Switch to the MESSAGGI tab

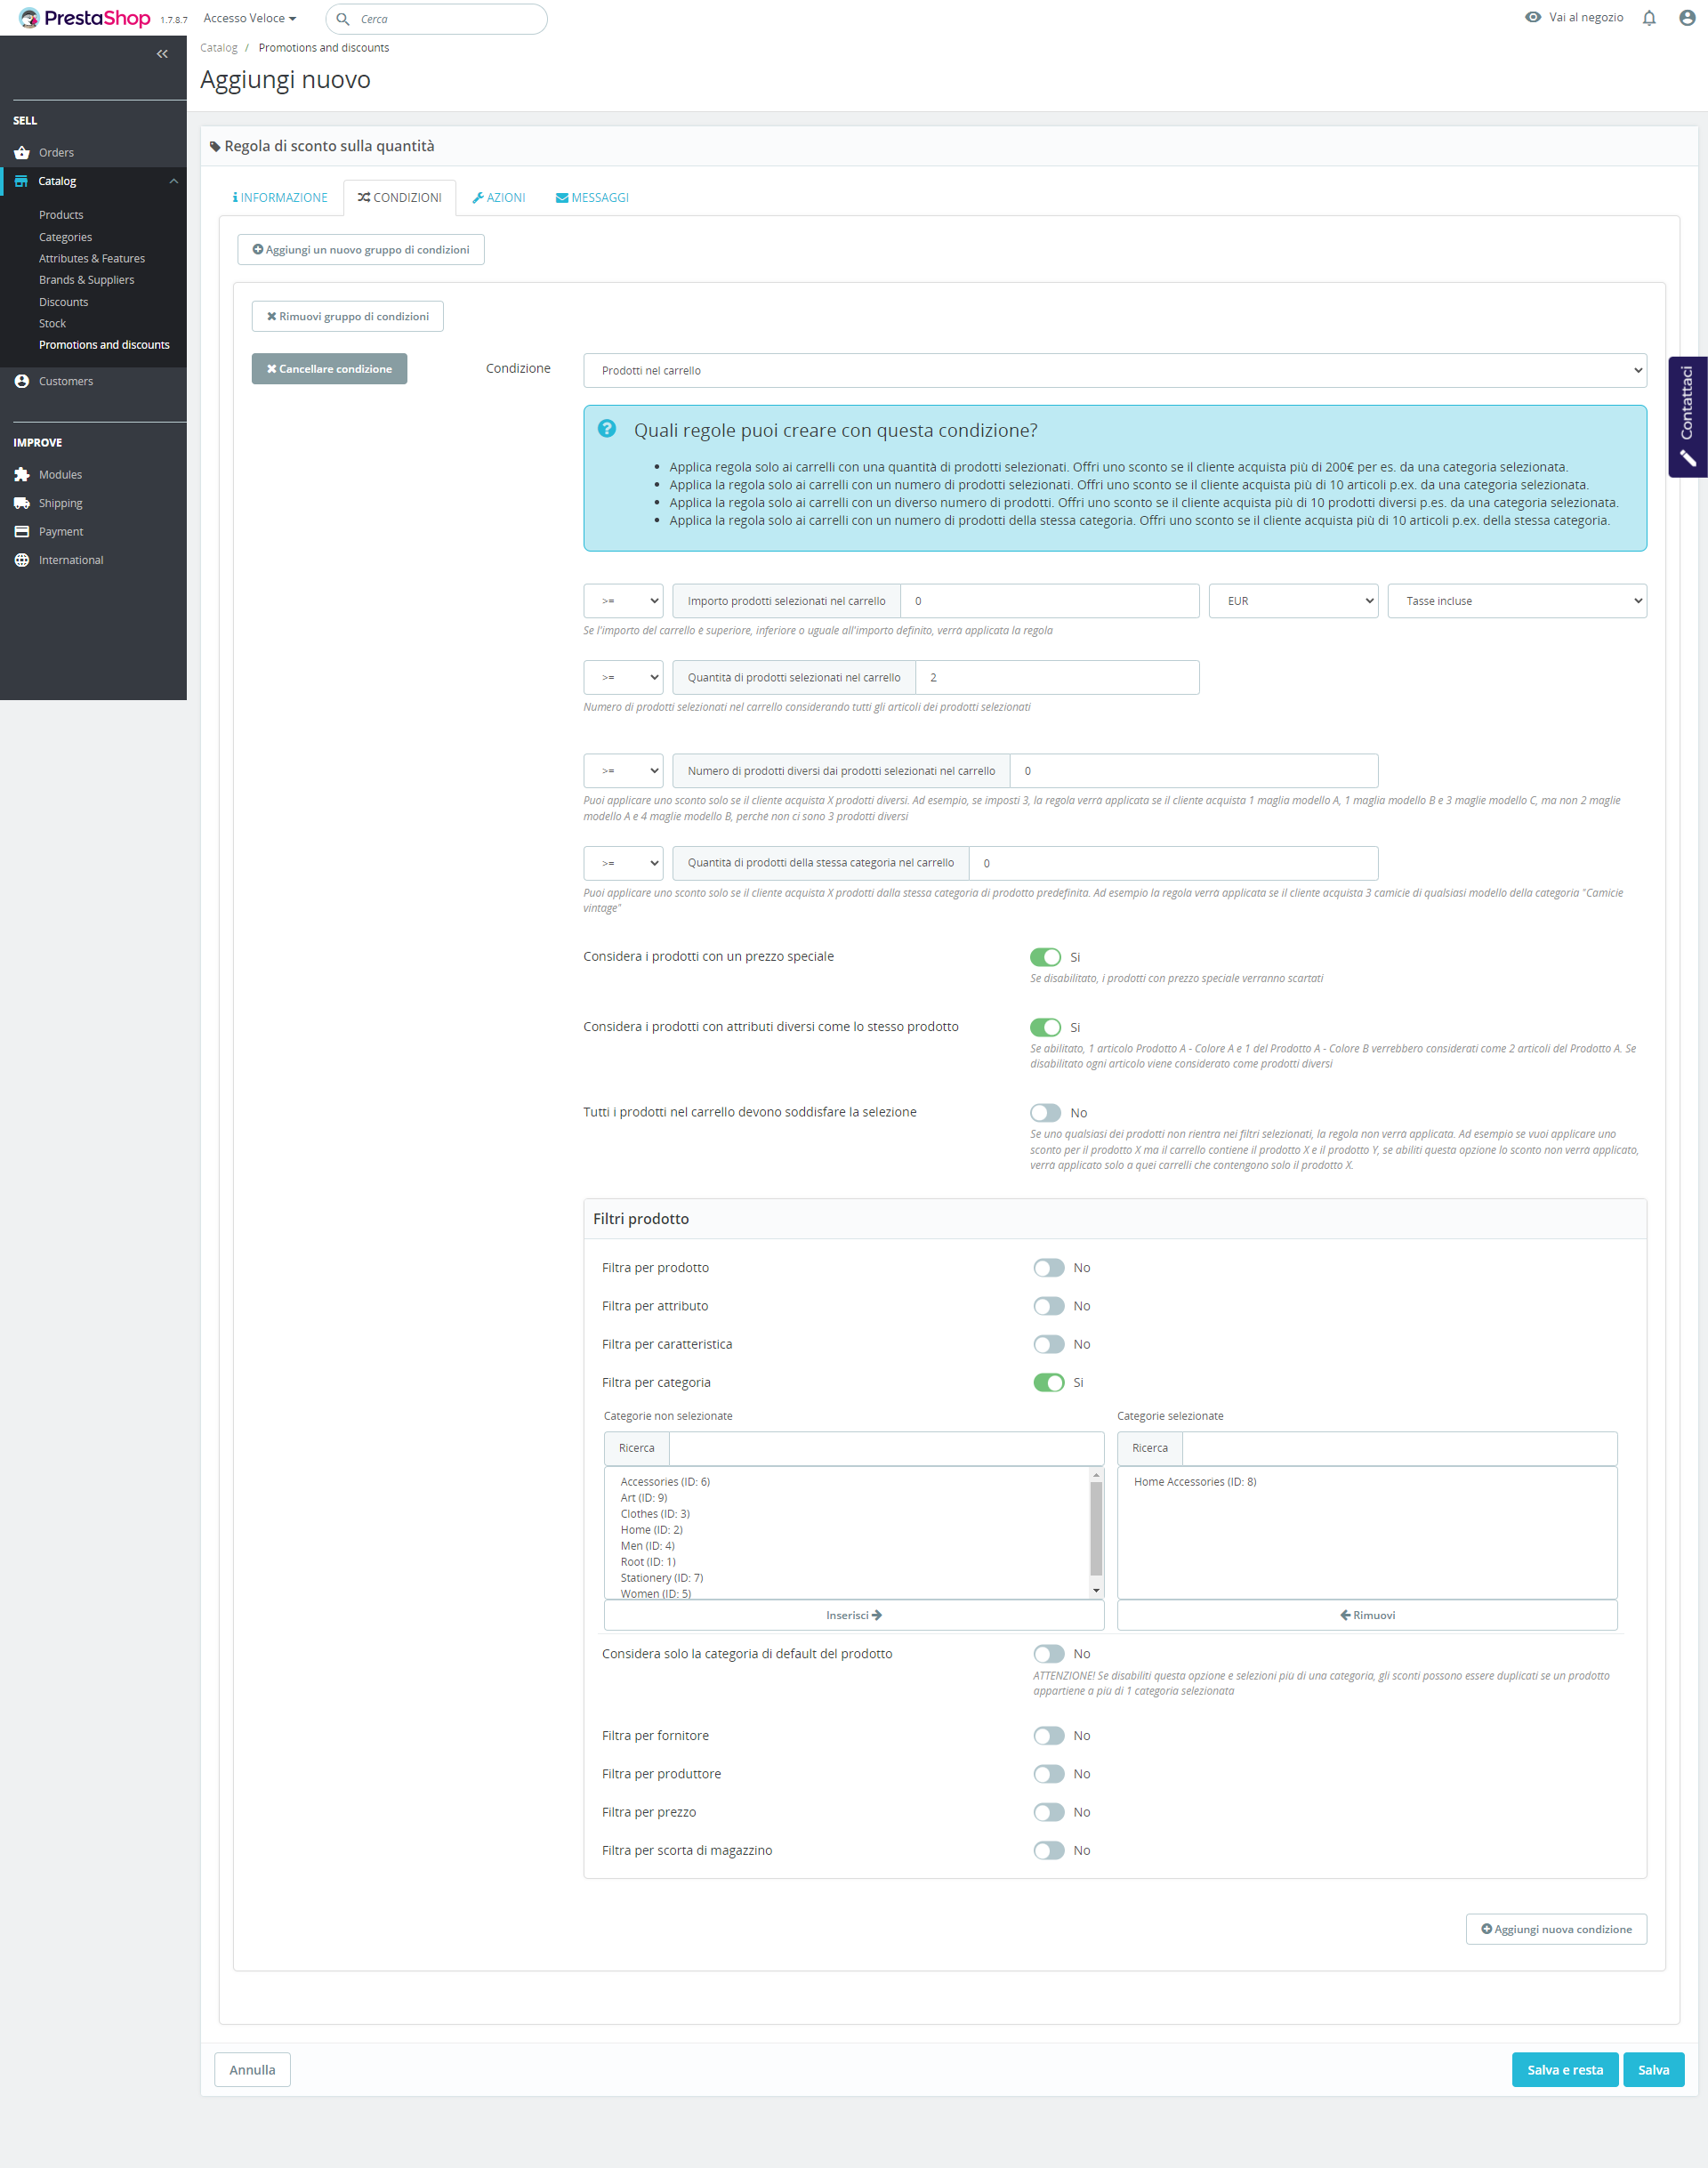click(x=592, y=198)
